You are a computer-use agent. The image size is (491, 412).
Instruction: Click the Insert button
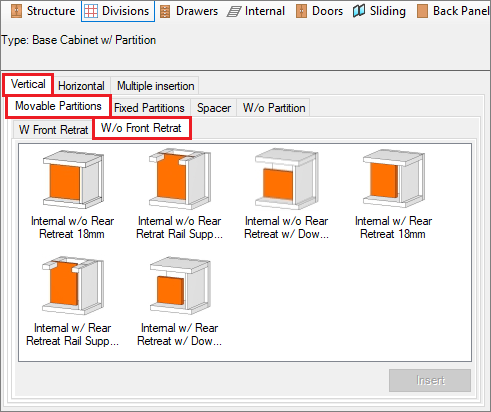430,380
